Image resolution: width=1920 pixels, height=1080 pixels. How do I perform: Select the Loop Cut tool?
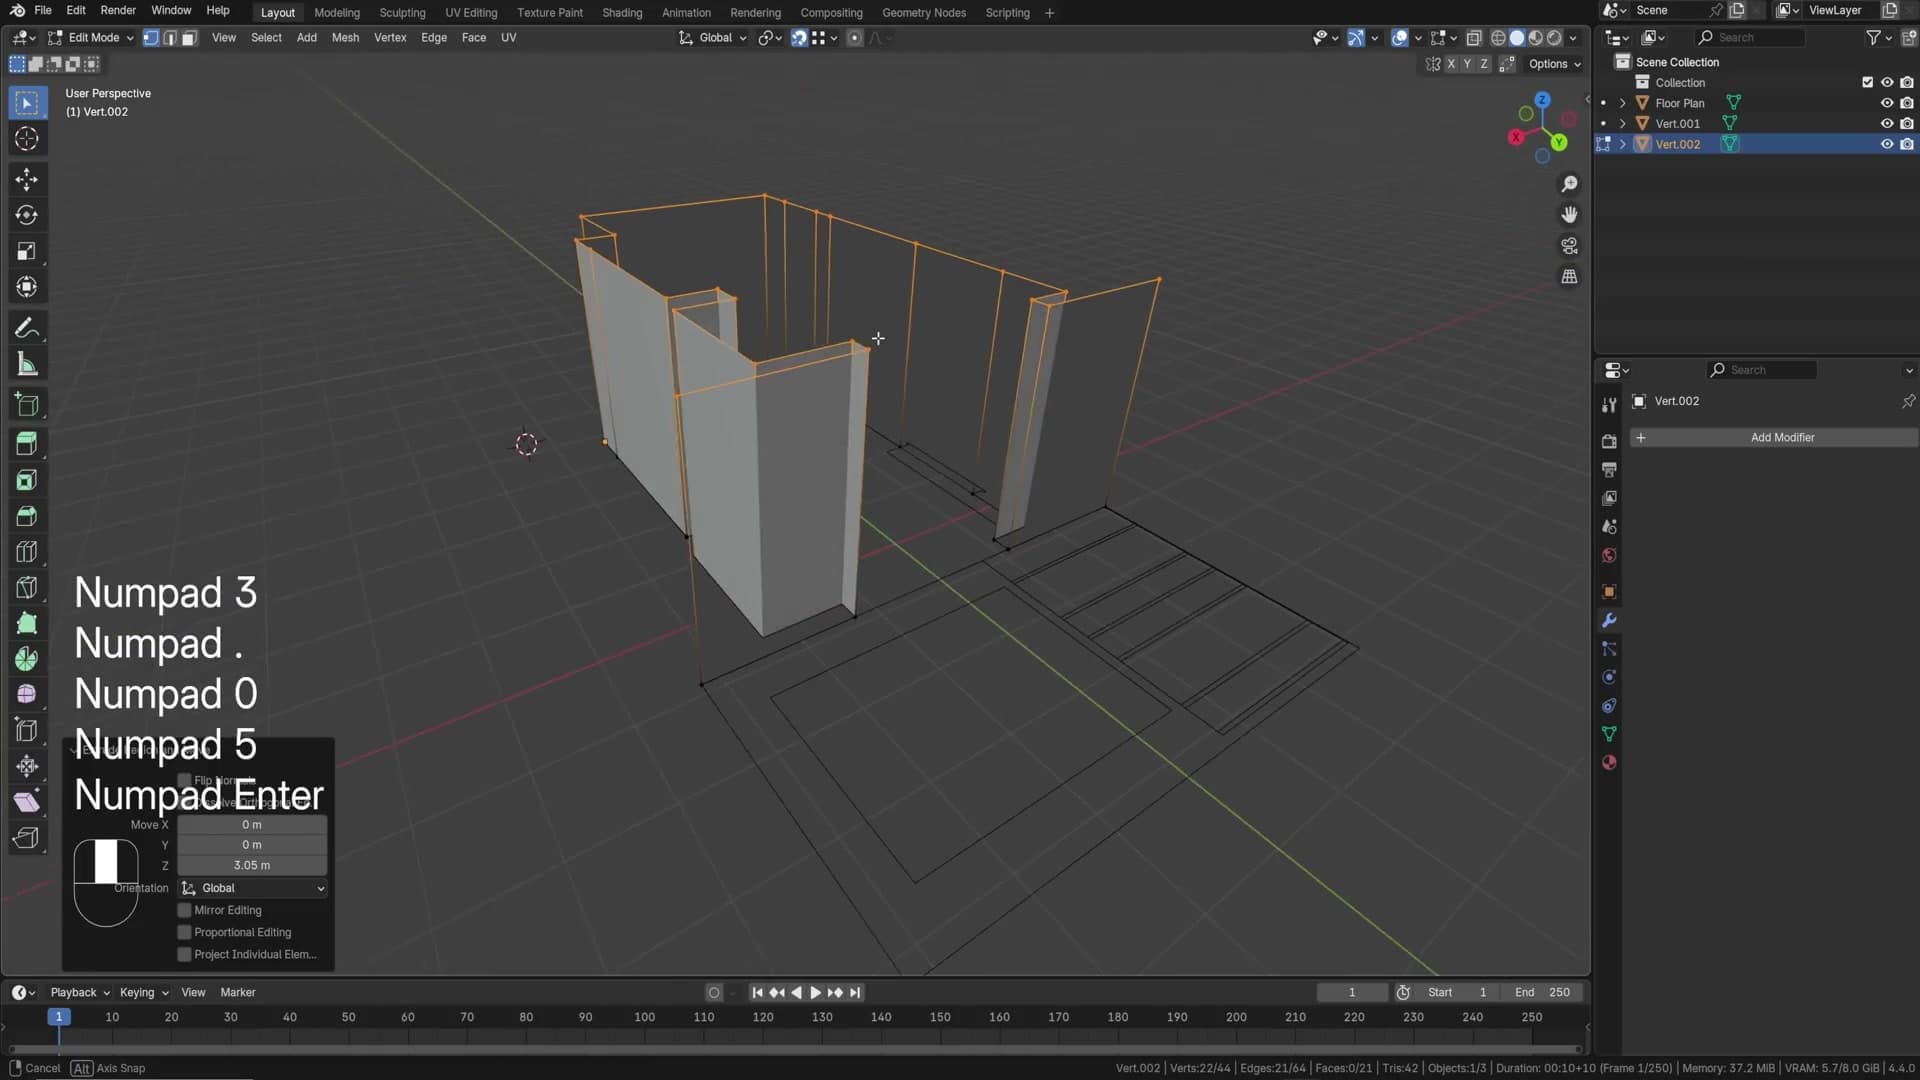pyautogui.click(x=27, y=553)
